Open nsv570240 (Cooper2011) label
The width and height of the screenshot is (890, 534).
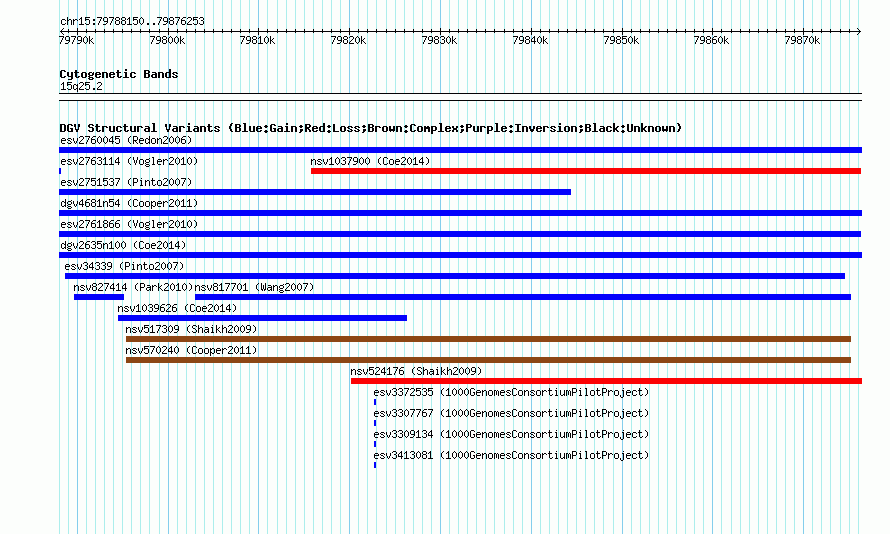click(191, 350)
